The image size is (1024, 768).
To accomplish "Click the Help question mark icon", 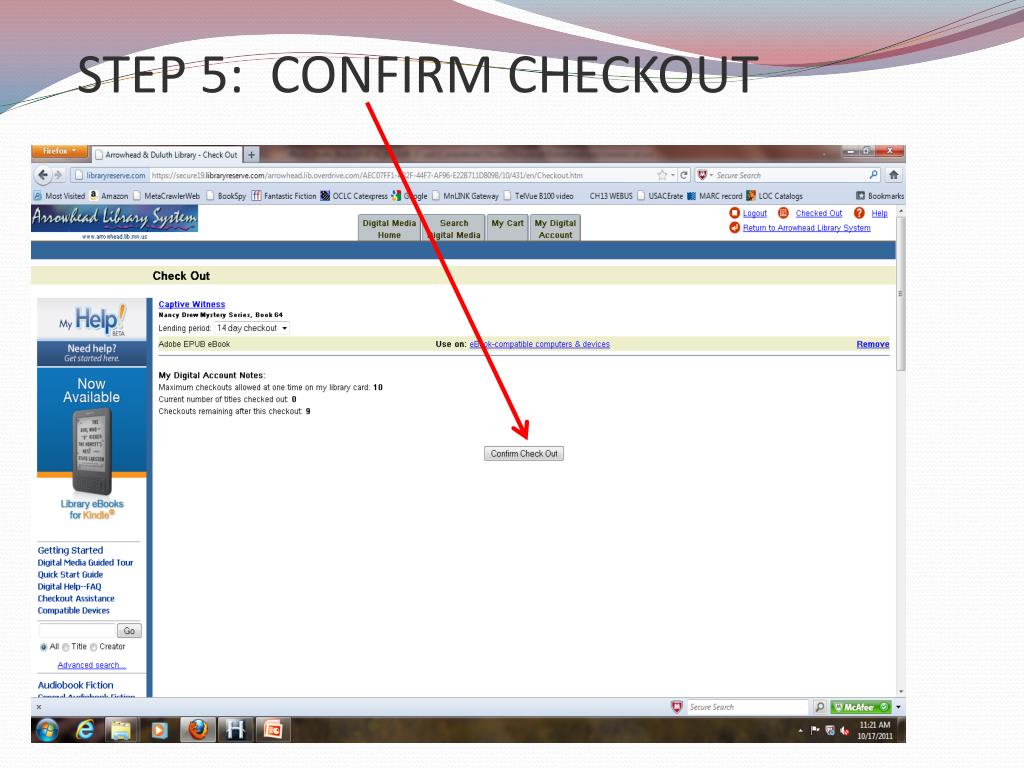I will point(859,213).
